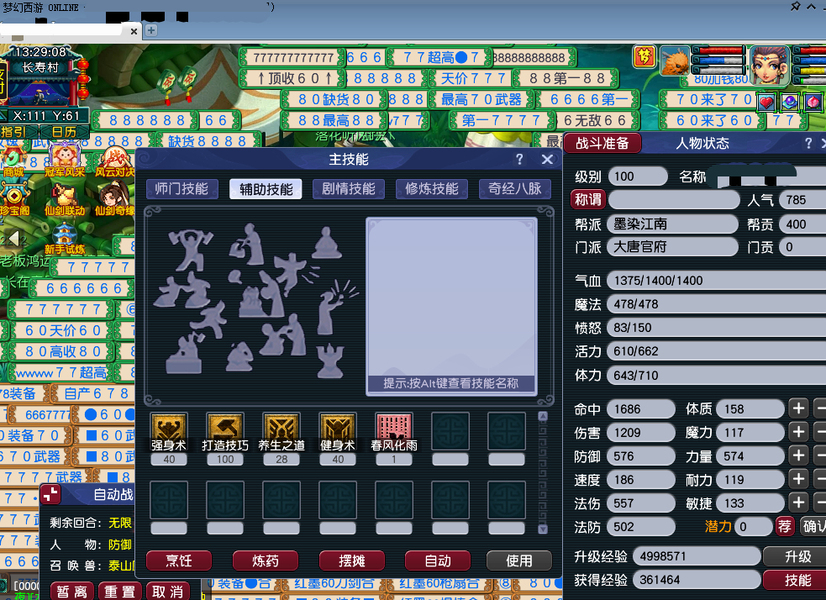Click the skill description preview panel
This screenshot has width=826, height=600.
point(451,306)
